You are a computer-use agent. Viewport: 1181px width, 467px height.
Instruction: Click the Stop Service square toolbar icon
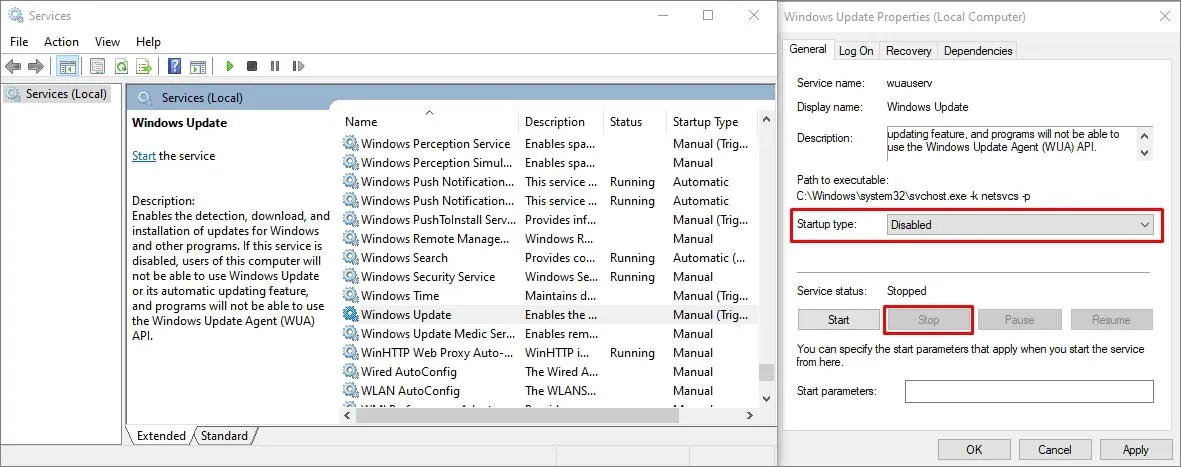[x=252, y=66]
